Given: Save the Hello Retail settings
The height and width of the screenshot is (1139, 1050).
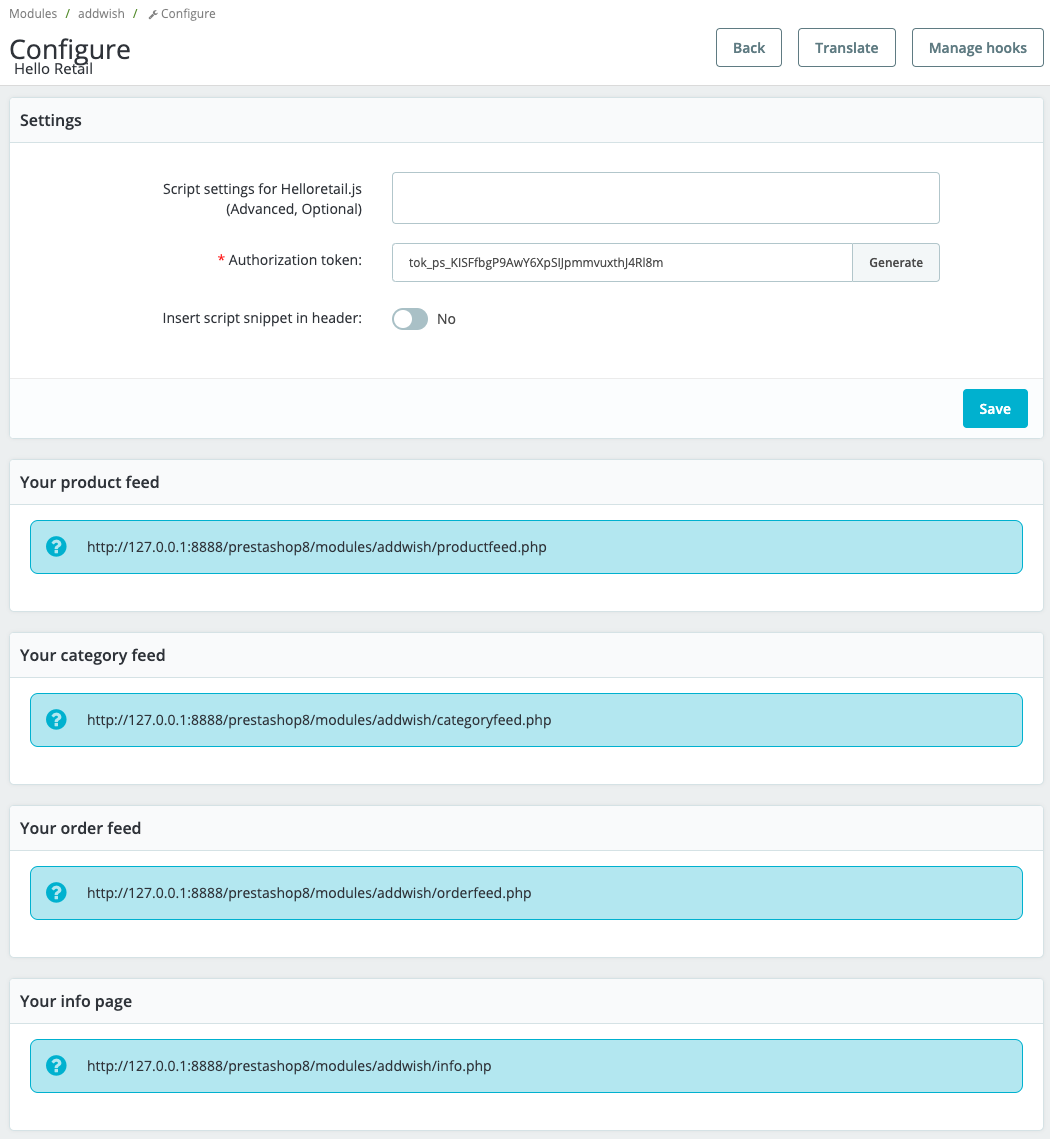Looking at the screenshot, I should (994, 408).
